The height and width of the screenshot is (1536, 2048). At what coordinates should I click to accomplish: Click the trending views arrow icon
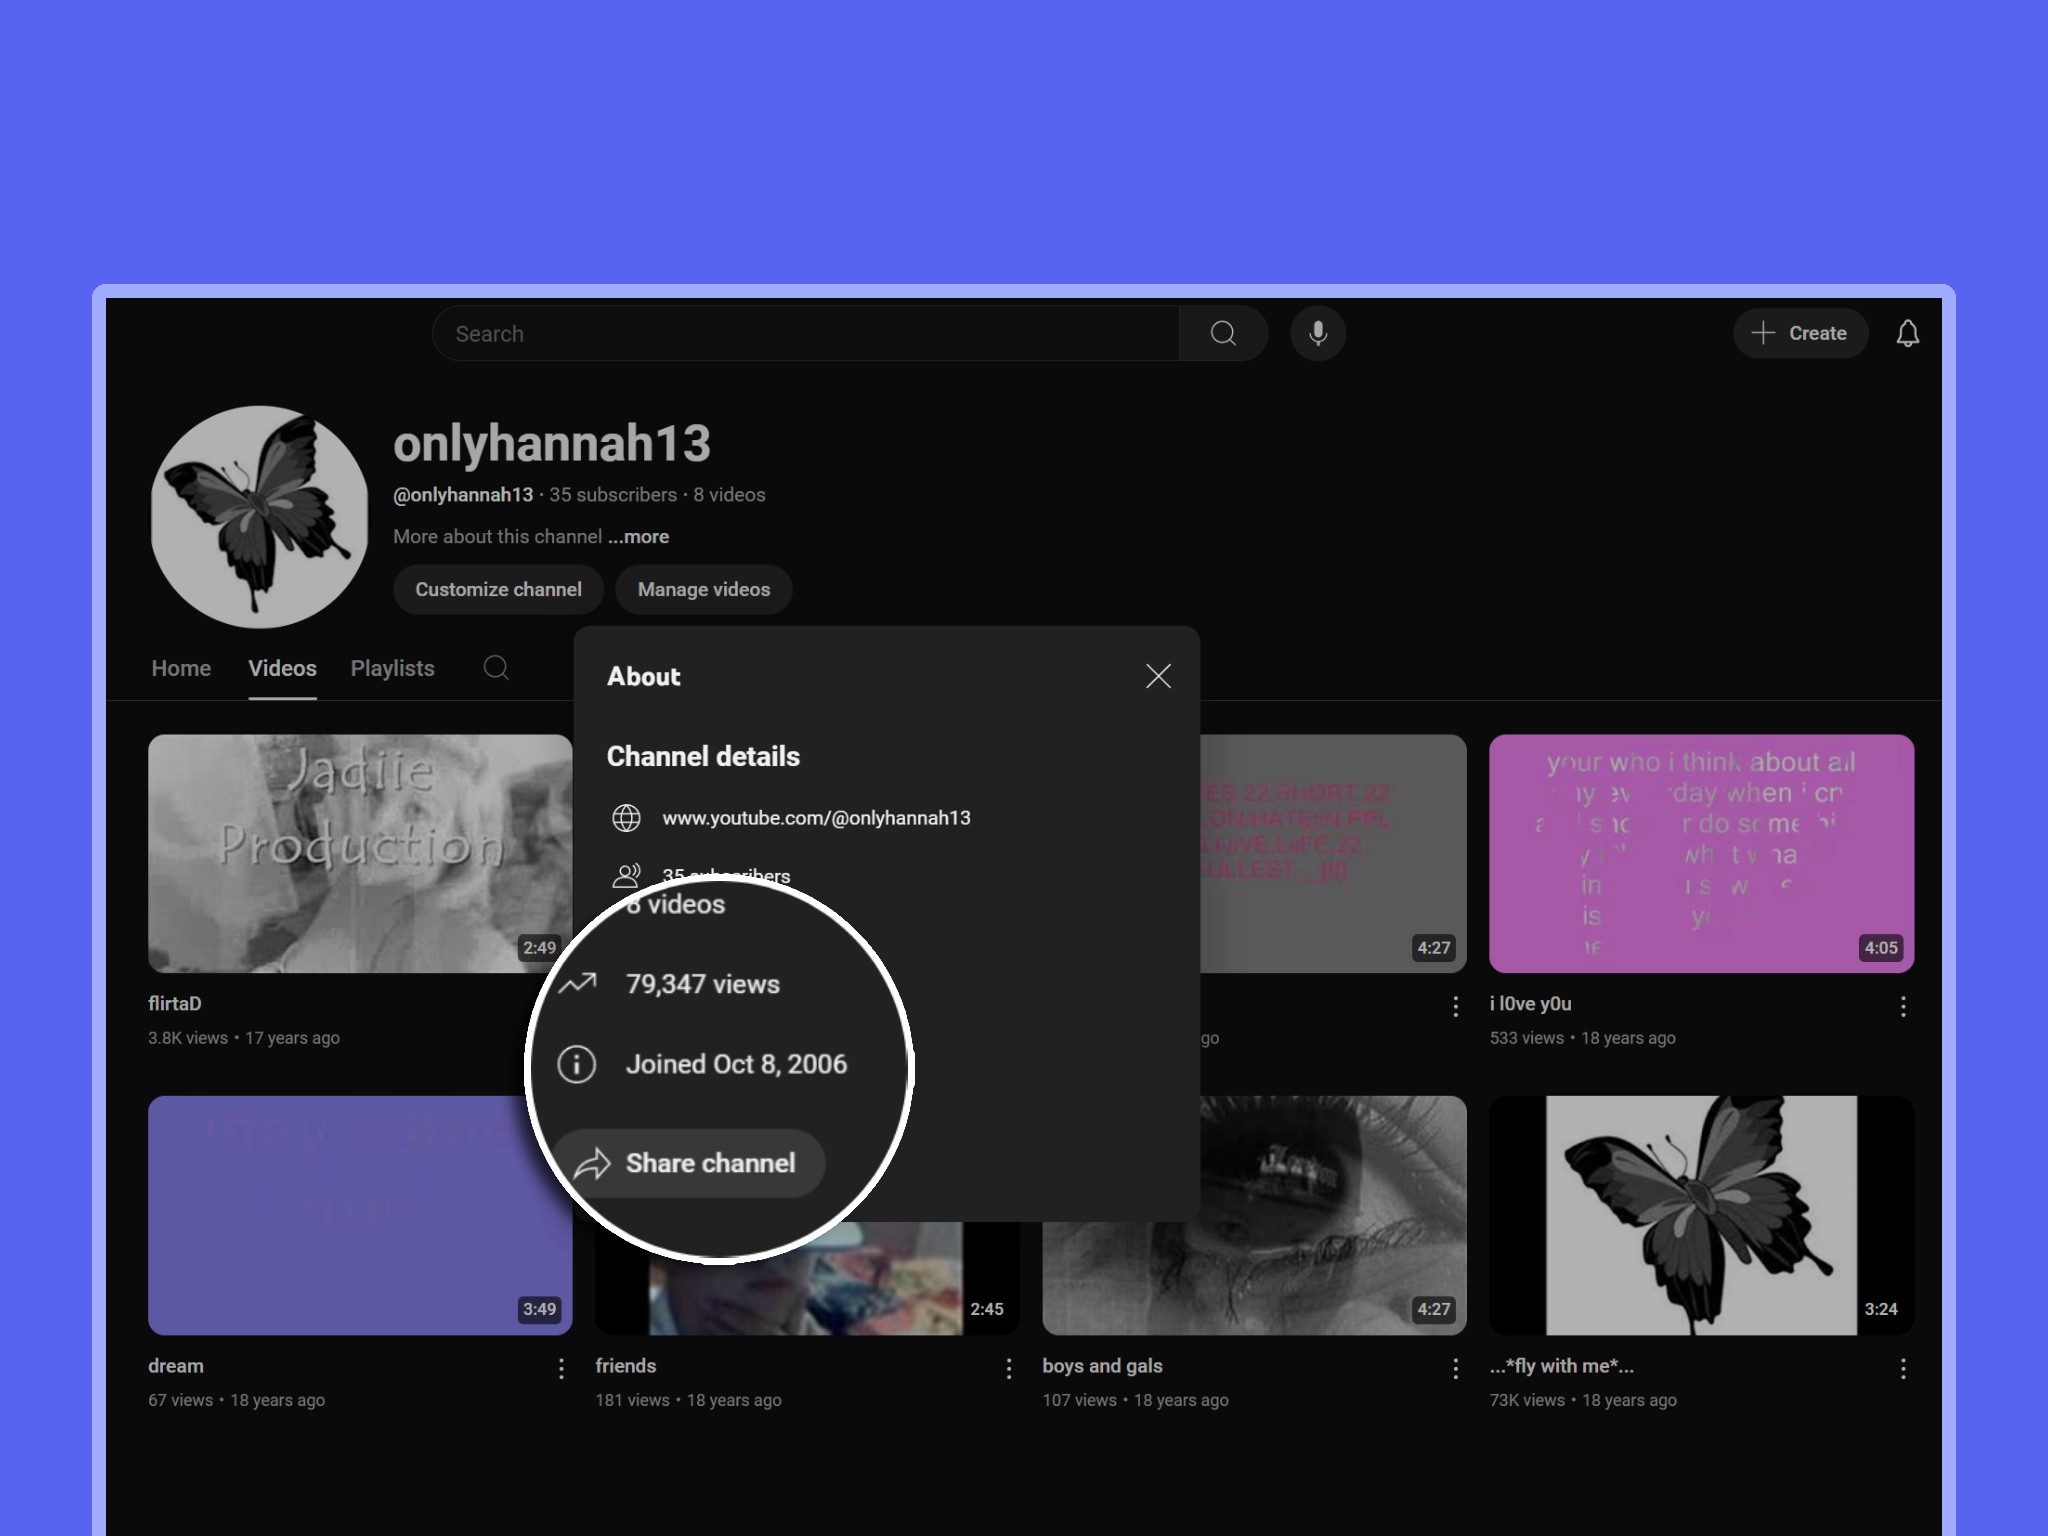point(577,984)
